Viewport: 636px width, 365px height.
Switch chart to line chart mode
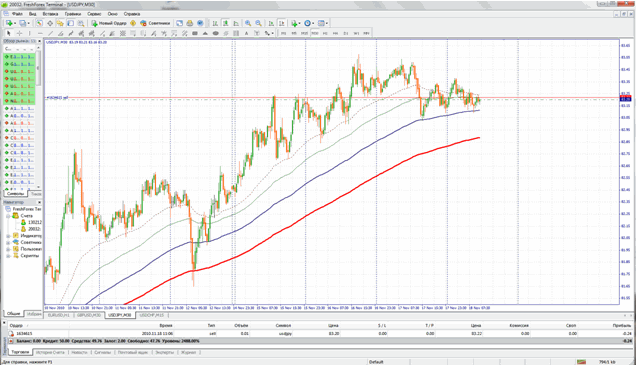coord(236,23)
